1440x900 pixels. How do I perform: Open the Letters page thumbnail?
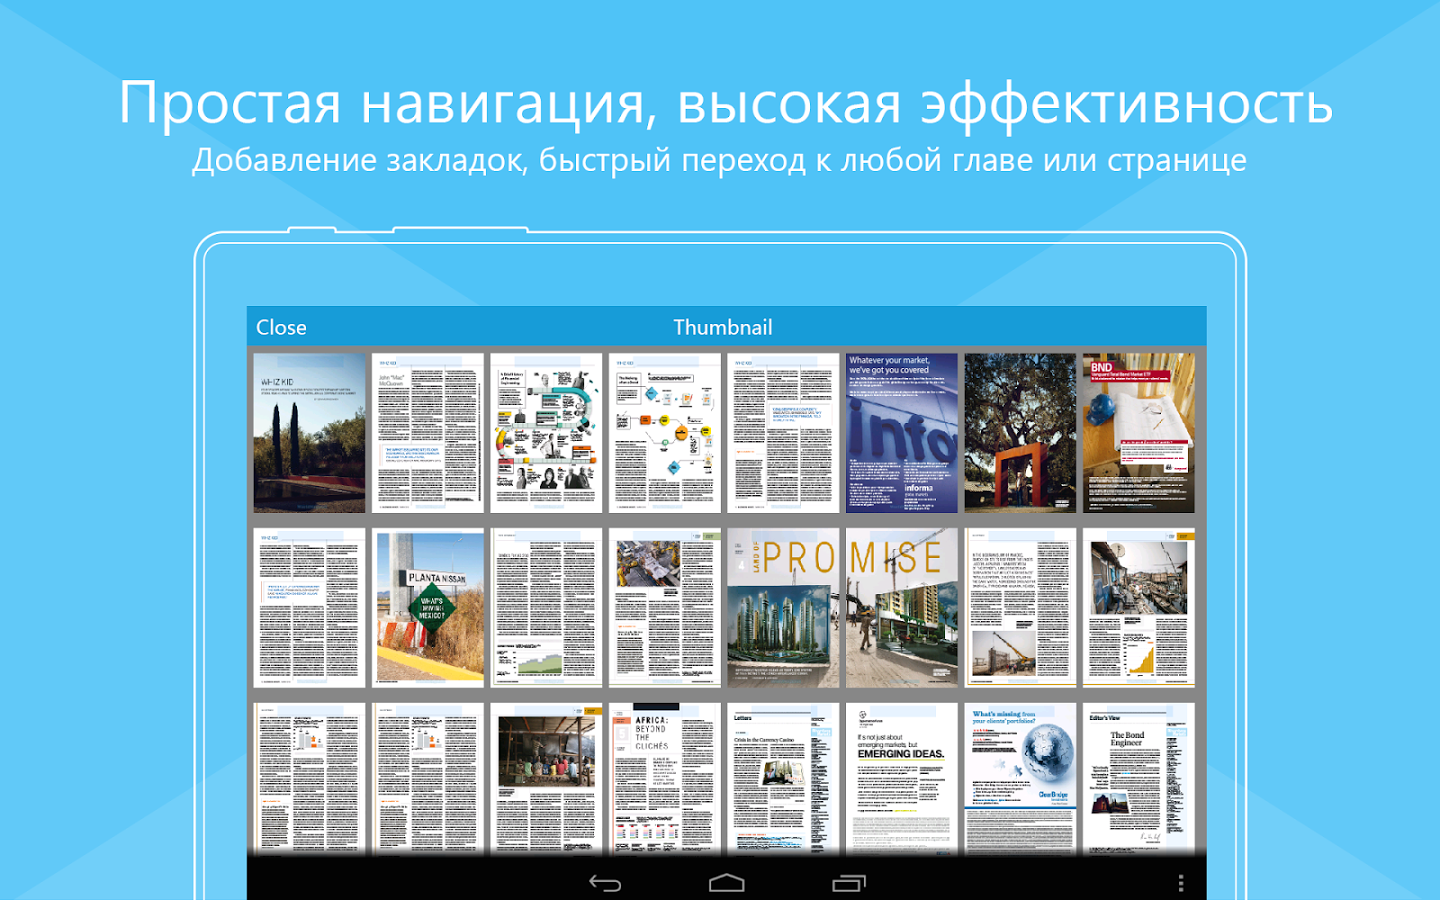click(783, 778)
